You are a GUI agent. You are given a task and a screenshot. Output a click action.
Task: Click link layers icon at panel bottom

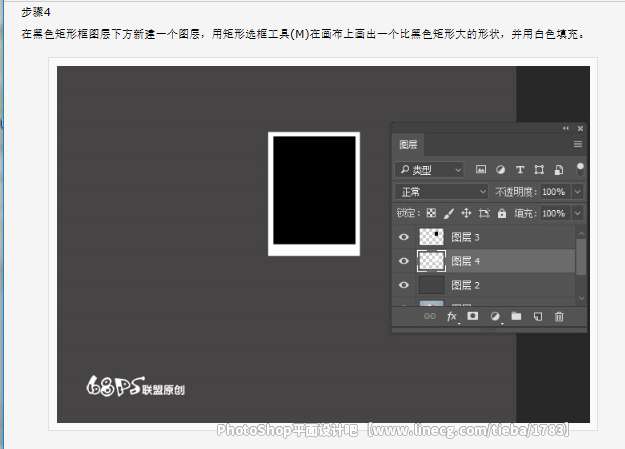430,316
